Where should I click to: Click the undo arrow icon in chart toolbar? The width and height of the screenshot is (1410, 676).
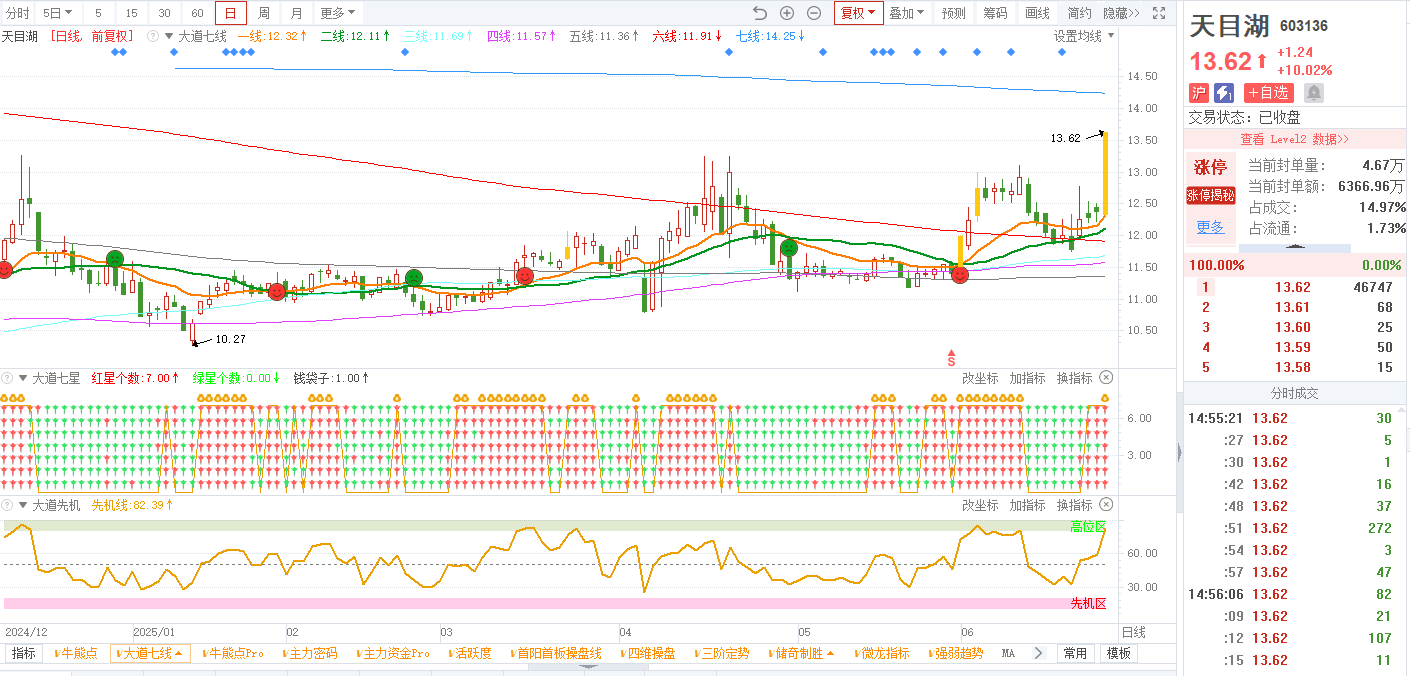(760, 13)
